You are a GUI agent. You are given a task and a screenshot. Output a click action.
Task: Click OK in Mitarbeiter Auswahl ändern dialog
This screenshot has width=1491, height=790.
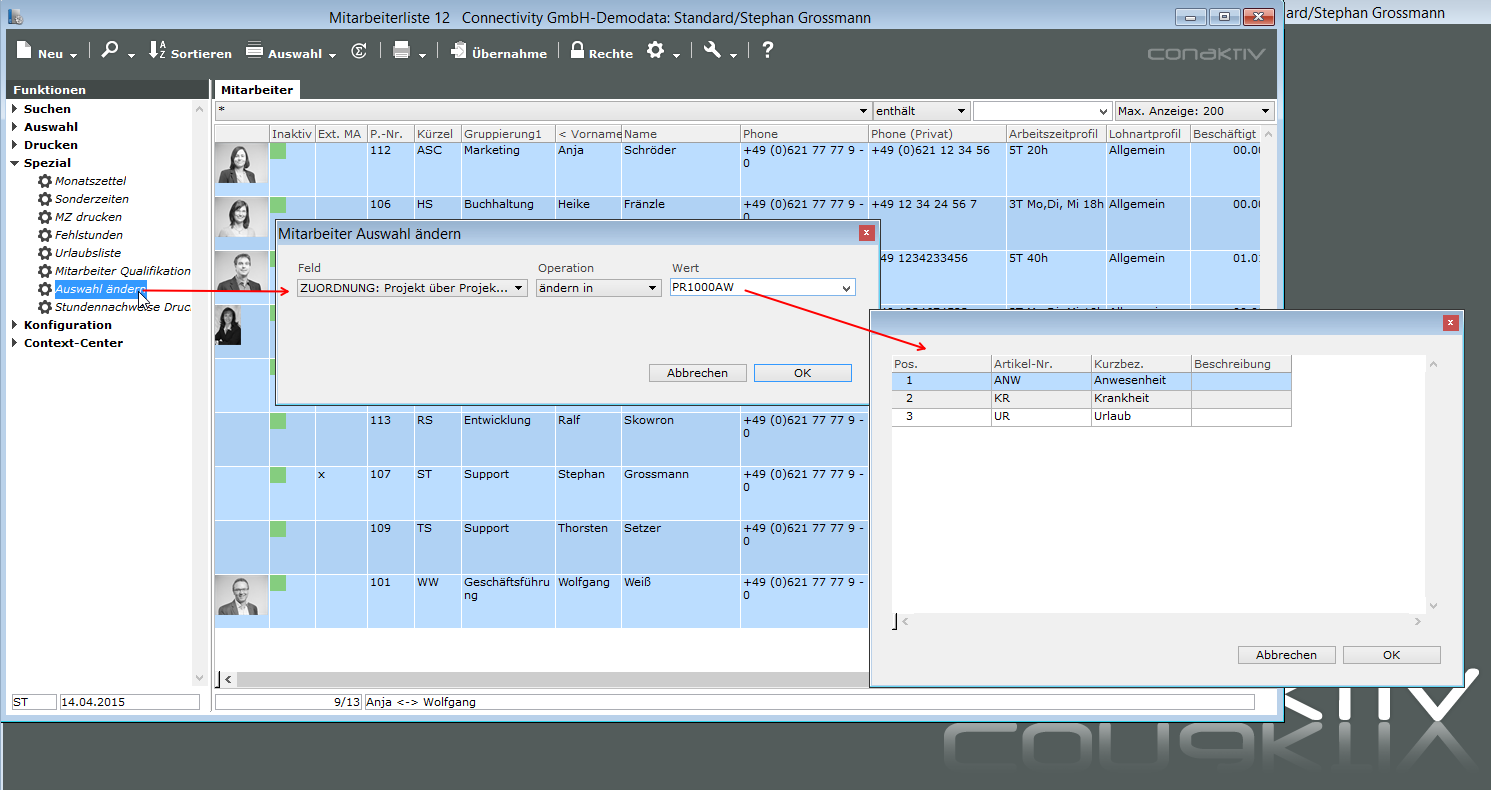pyautogui.click(x=802, y=373)
